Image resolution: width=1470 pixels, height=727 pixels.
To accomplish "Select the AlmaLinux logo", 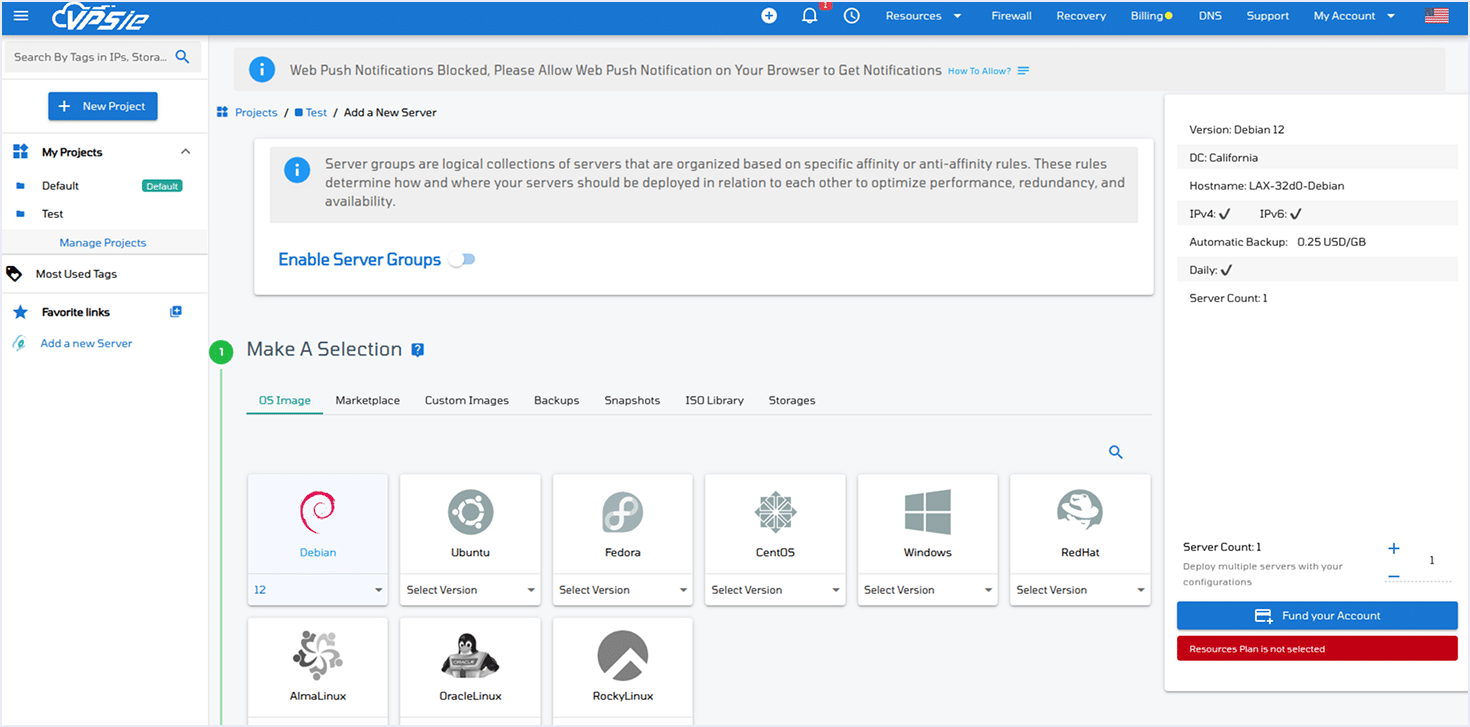I will tap(318, 656).
